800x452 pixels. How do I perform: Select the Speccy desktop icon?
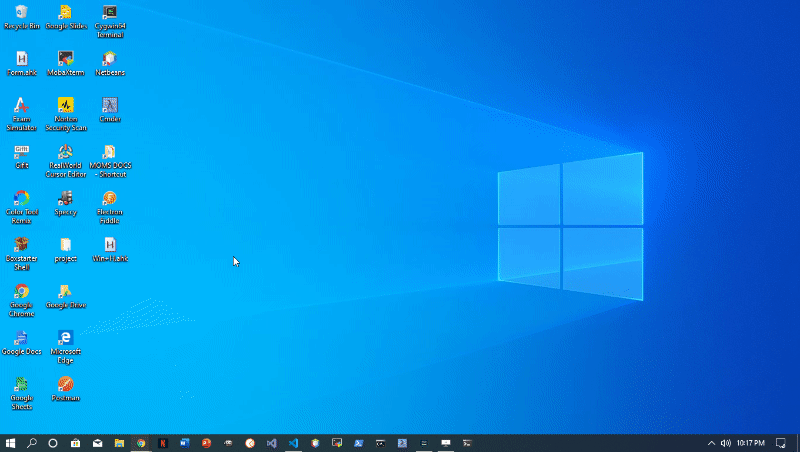(x=66, y=203)
